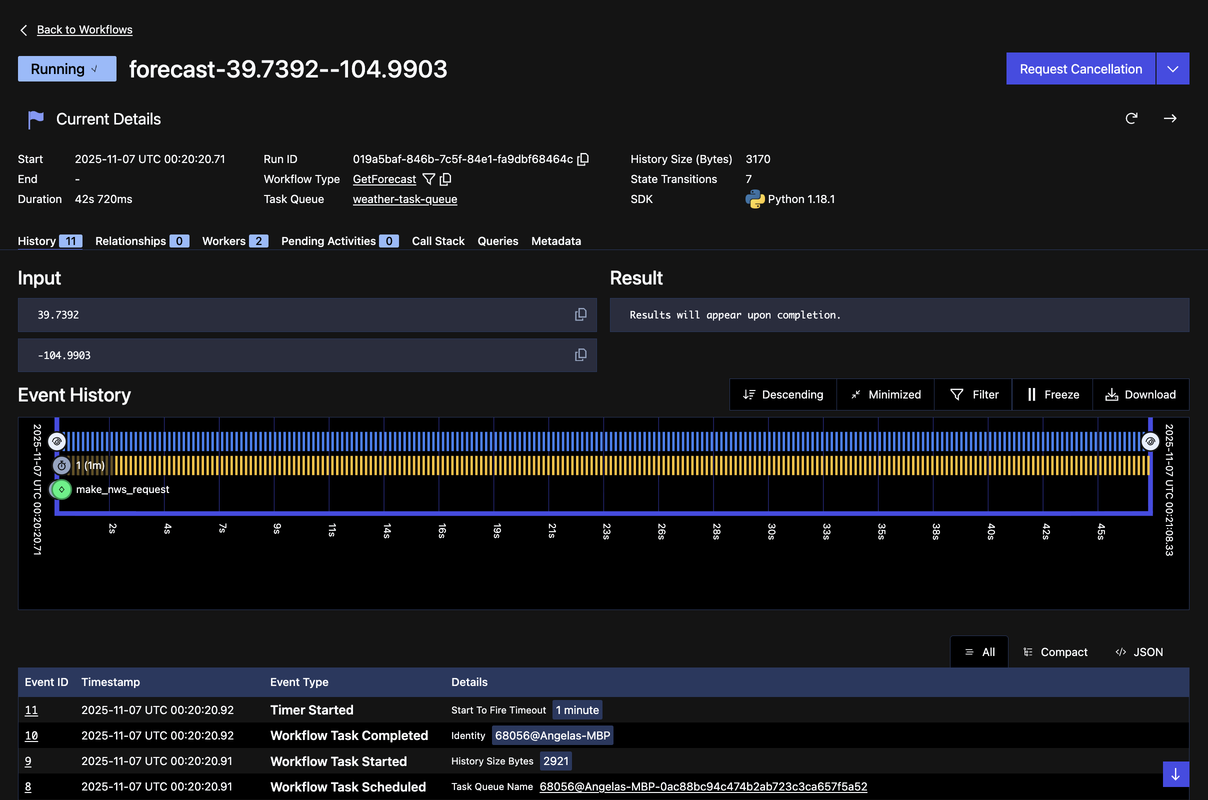
Task: Click the right eye icon on timeline
Action: (1150, 441)
